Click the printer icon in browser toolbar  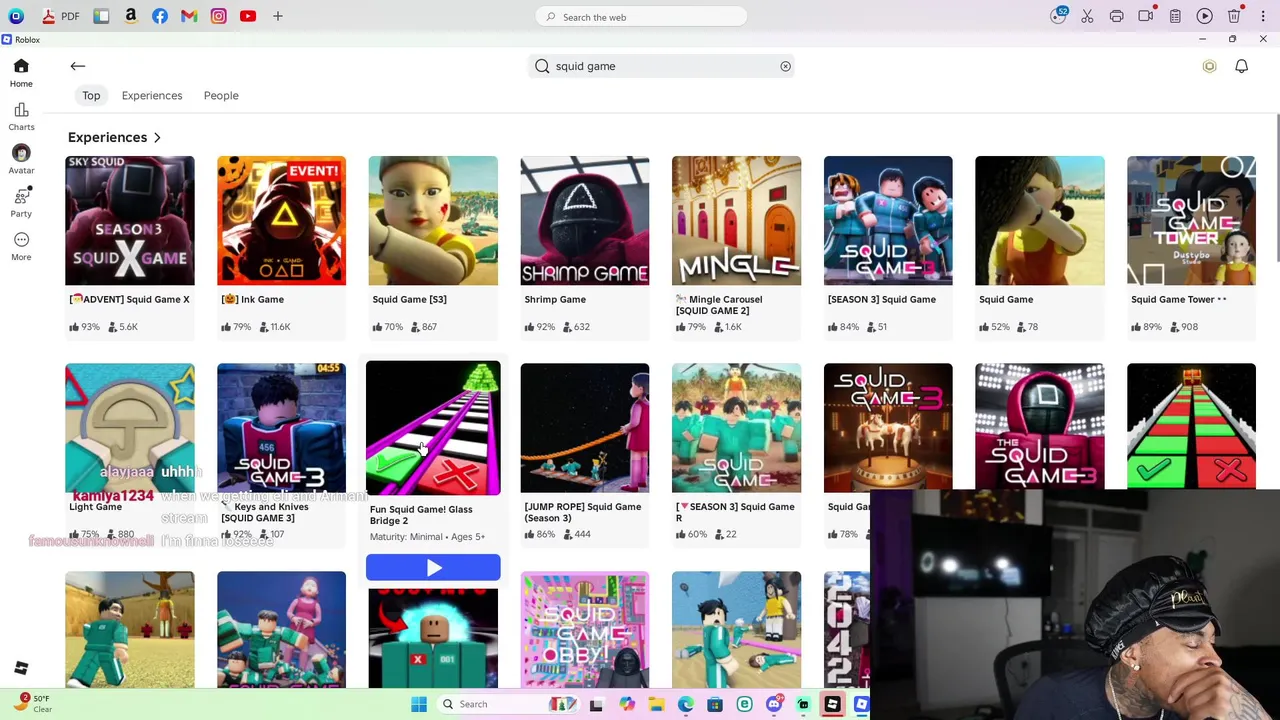click(x=1116, y=16)
